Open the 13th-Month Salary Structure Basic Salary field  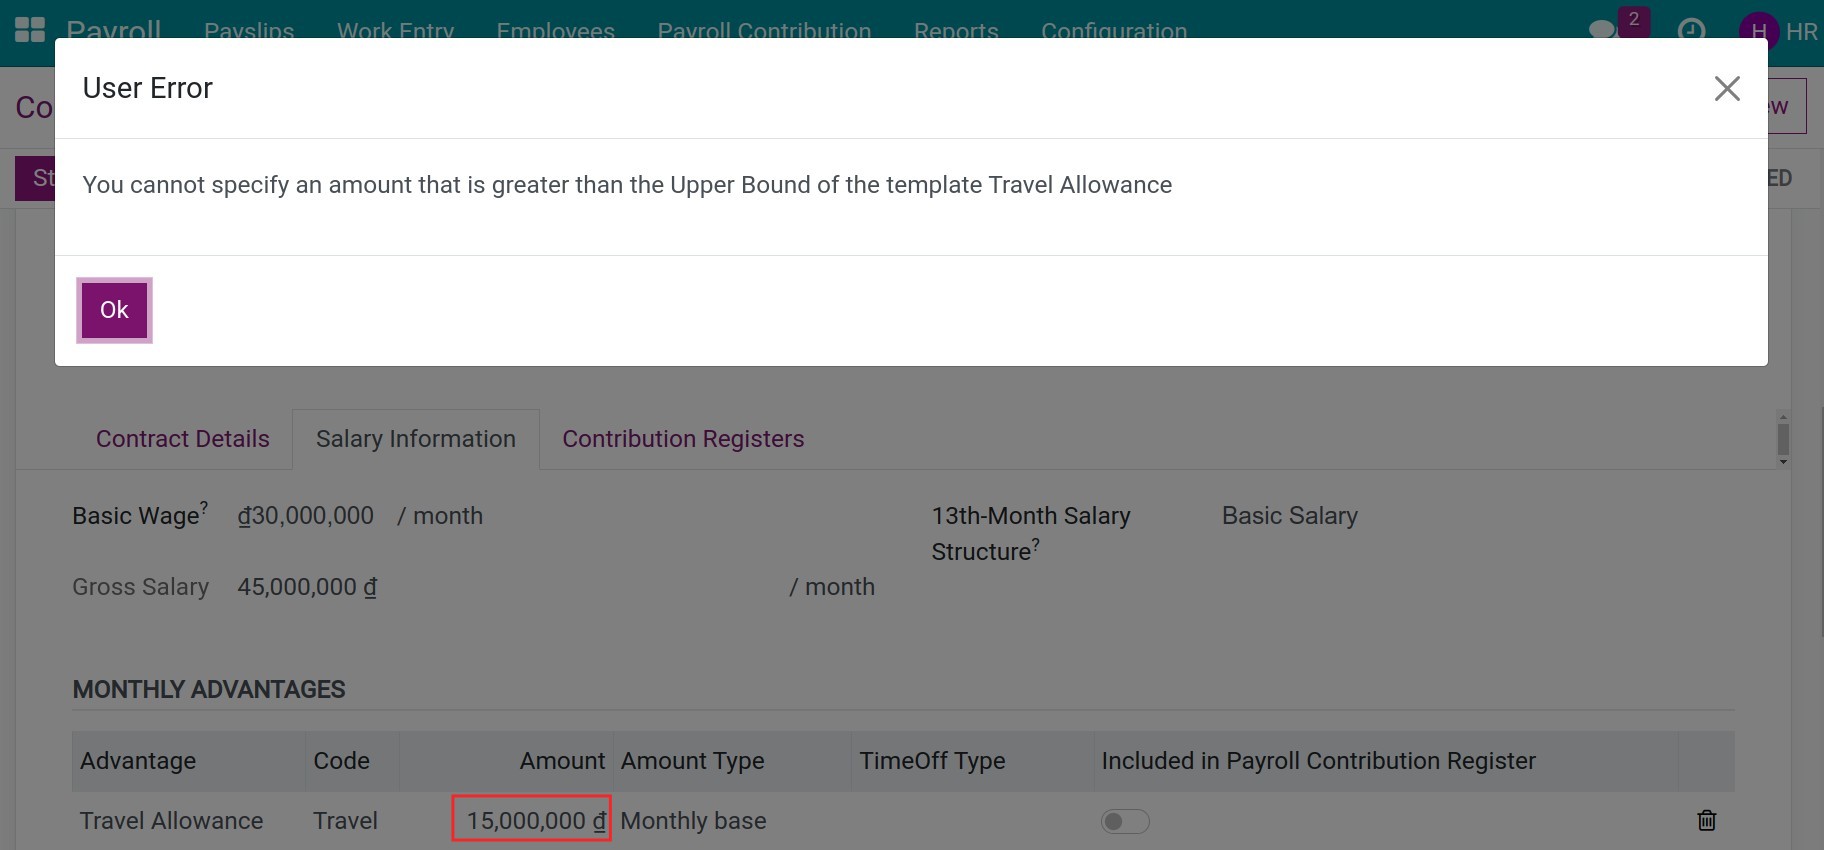[1289, 516]
